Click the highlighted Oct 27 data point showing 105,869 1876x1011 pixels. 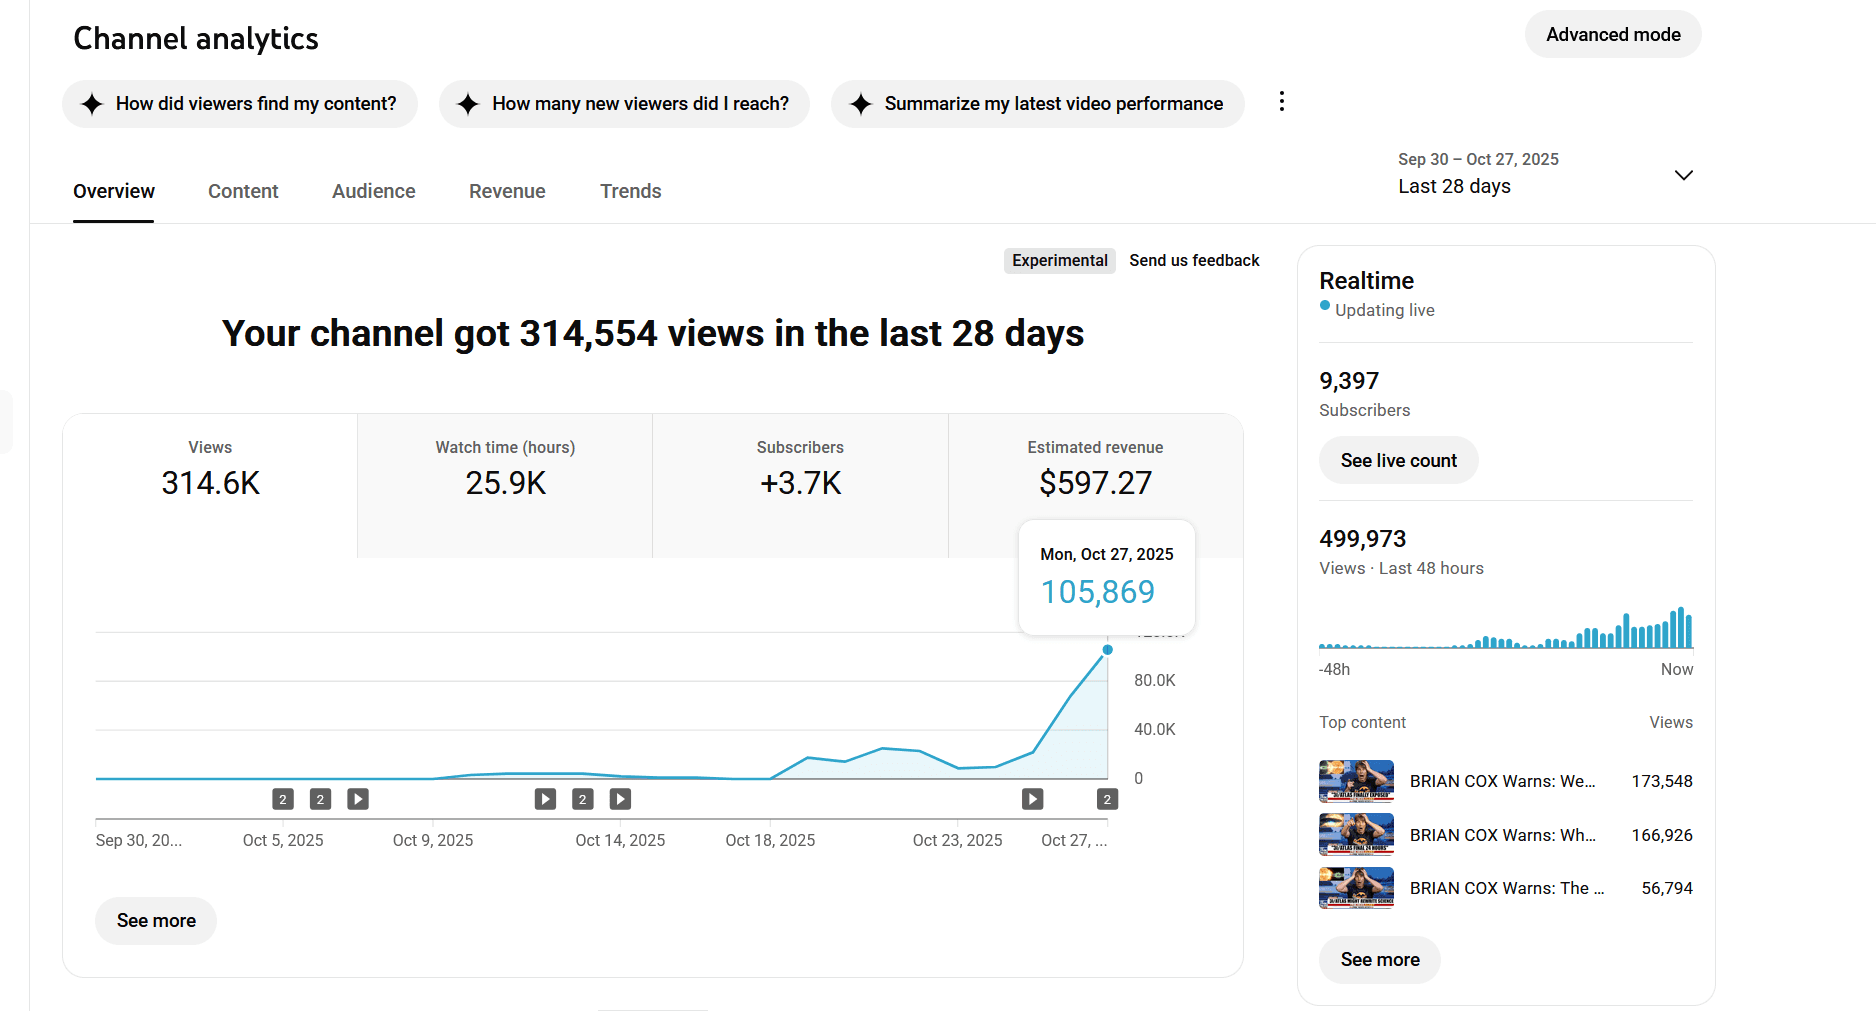pos(1107,649)
